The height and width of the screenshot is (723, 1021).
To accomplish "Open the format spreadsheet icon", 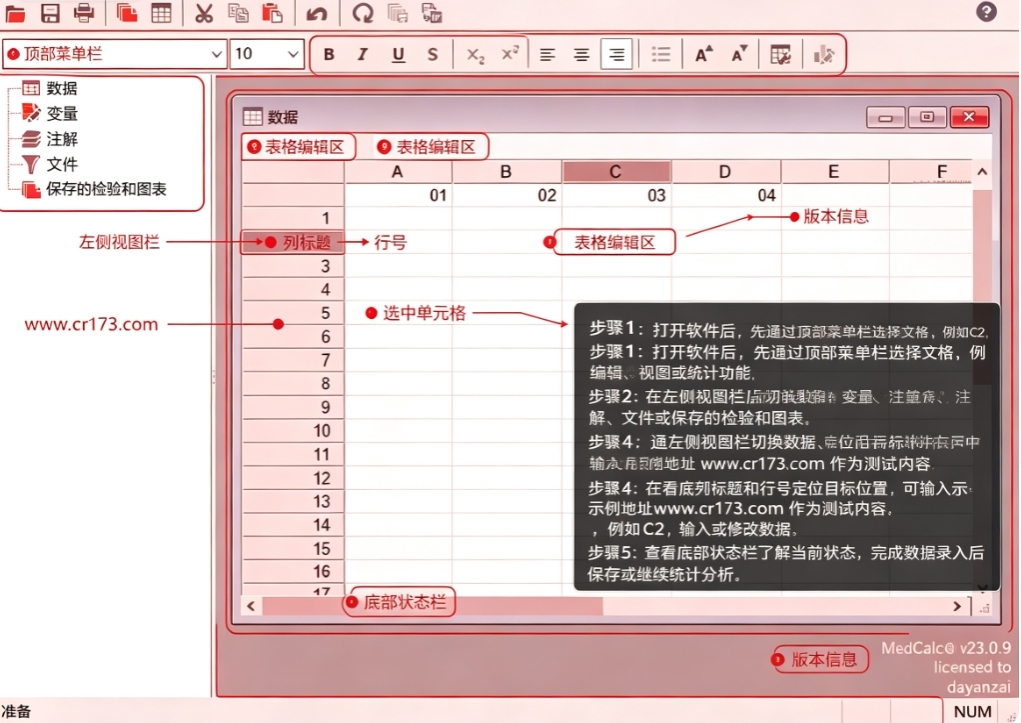I will tap(780, 55).
